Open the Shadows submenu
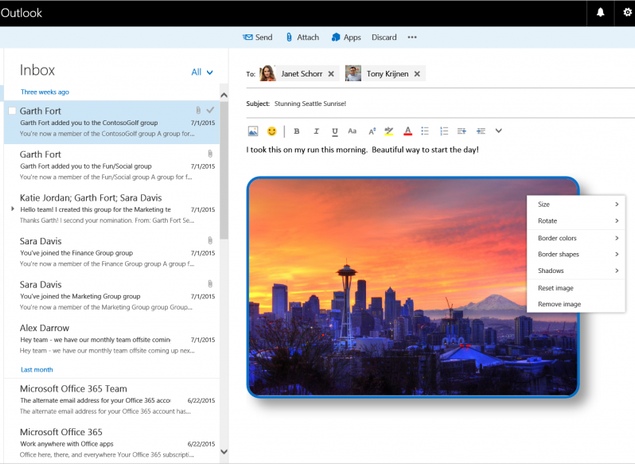 (576, 270)
